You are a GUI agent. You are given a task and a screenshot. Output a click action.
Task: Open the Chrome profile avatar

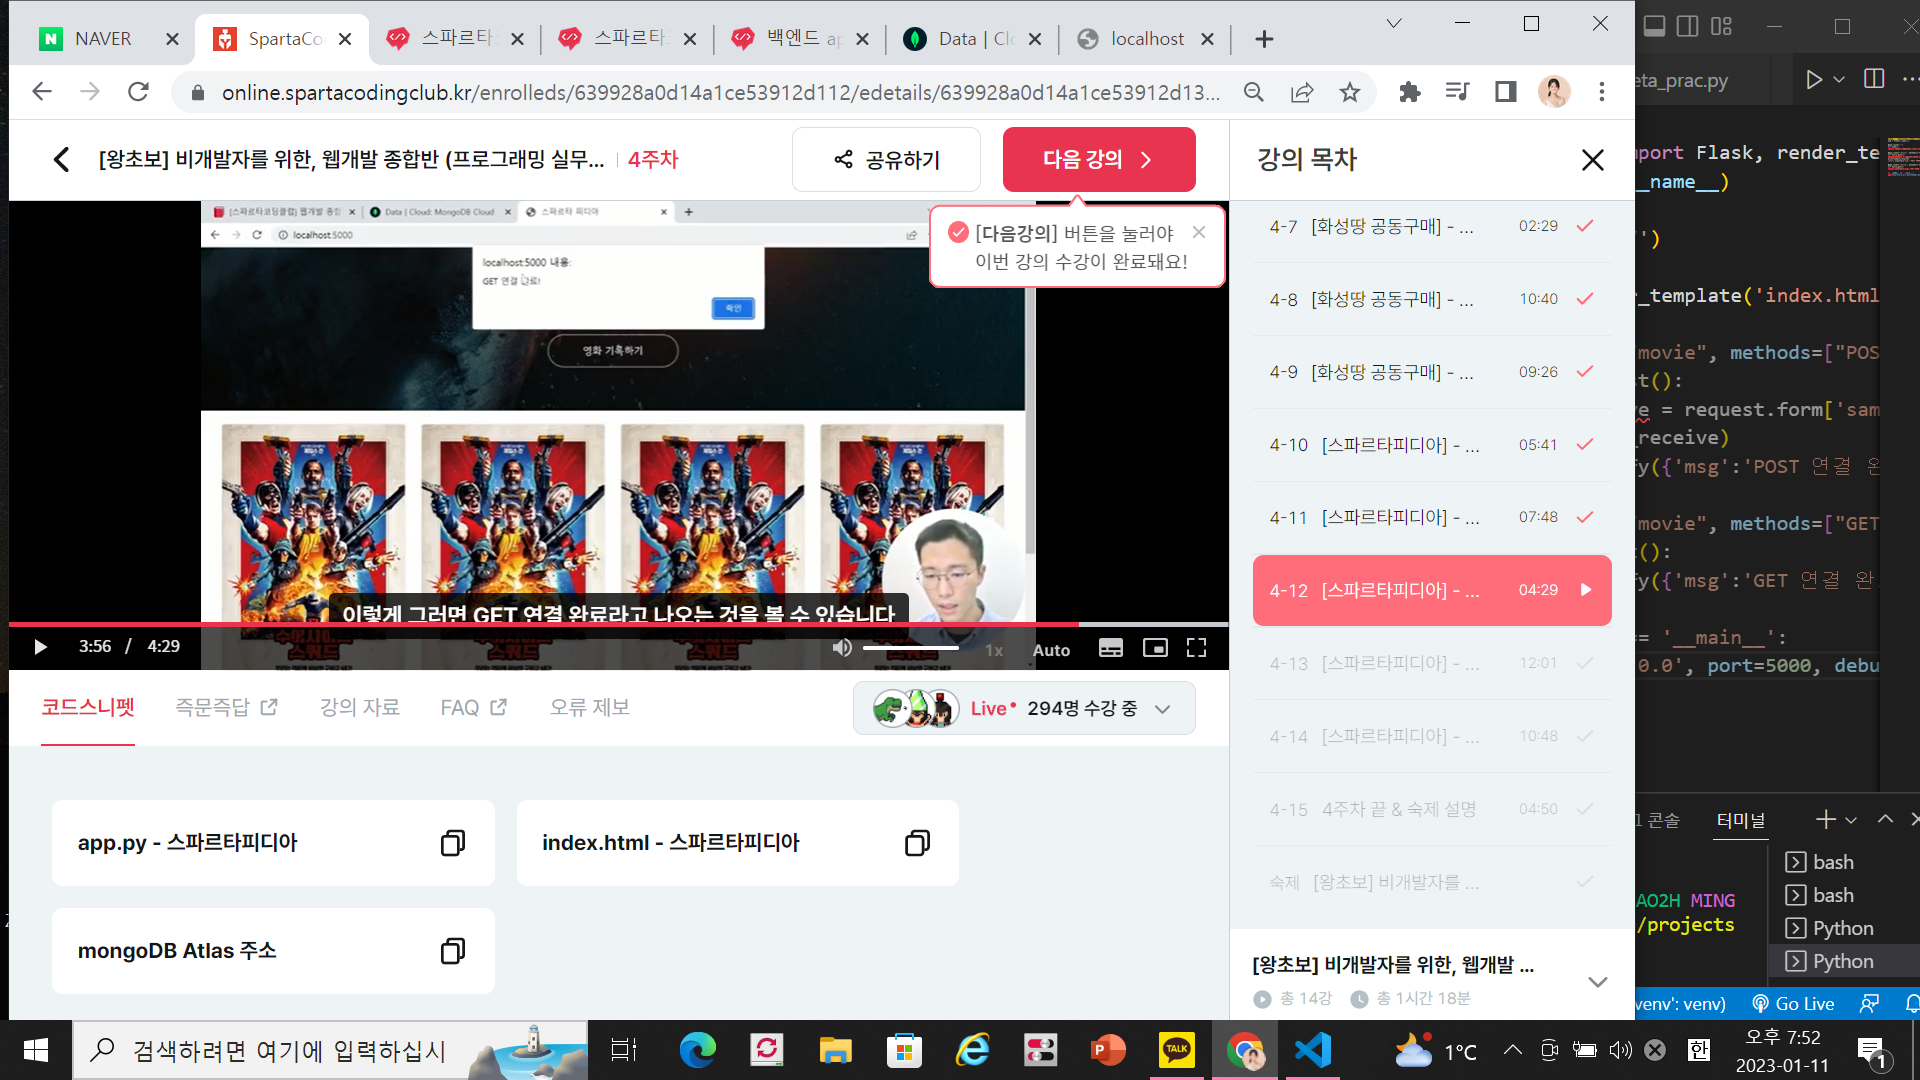(x=1553, y=92)
